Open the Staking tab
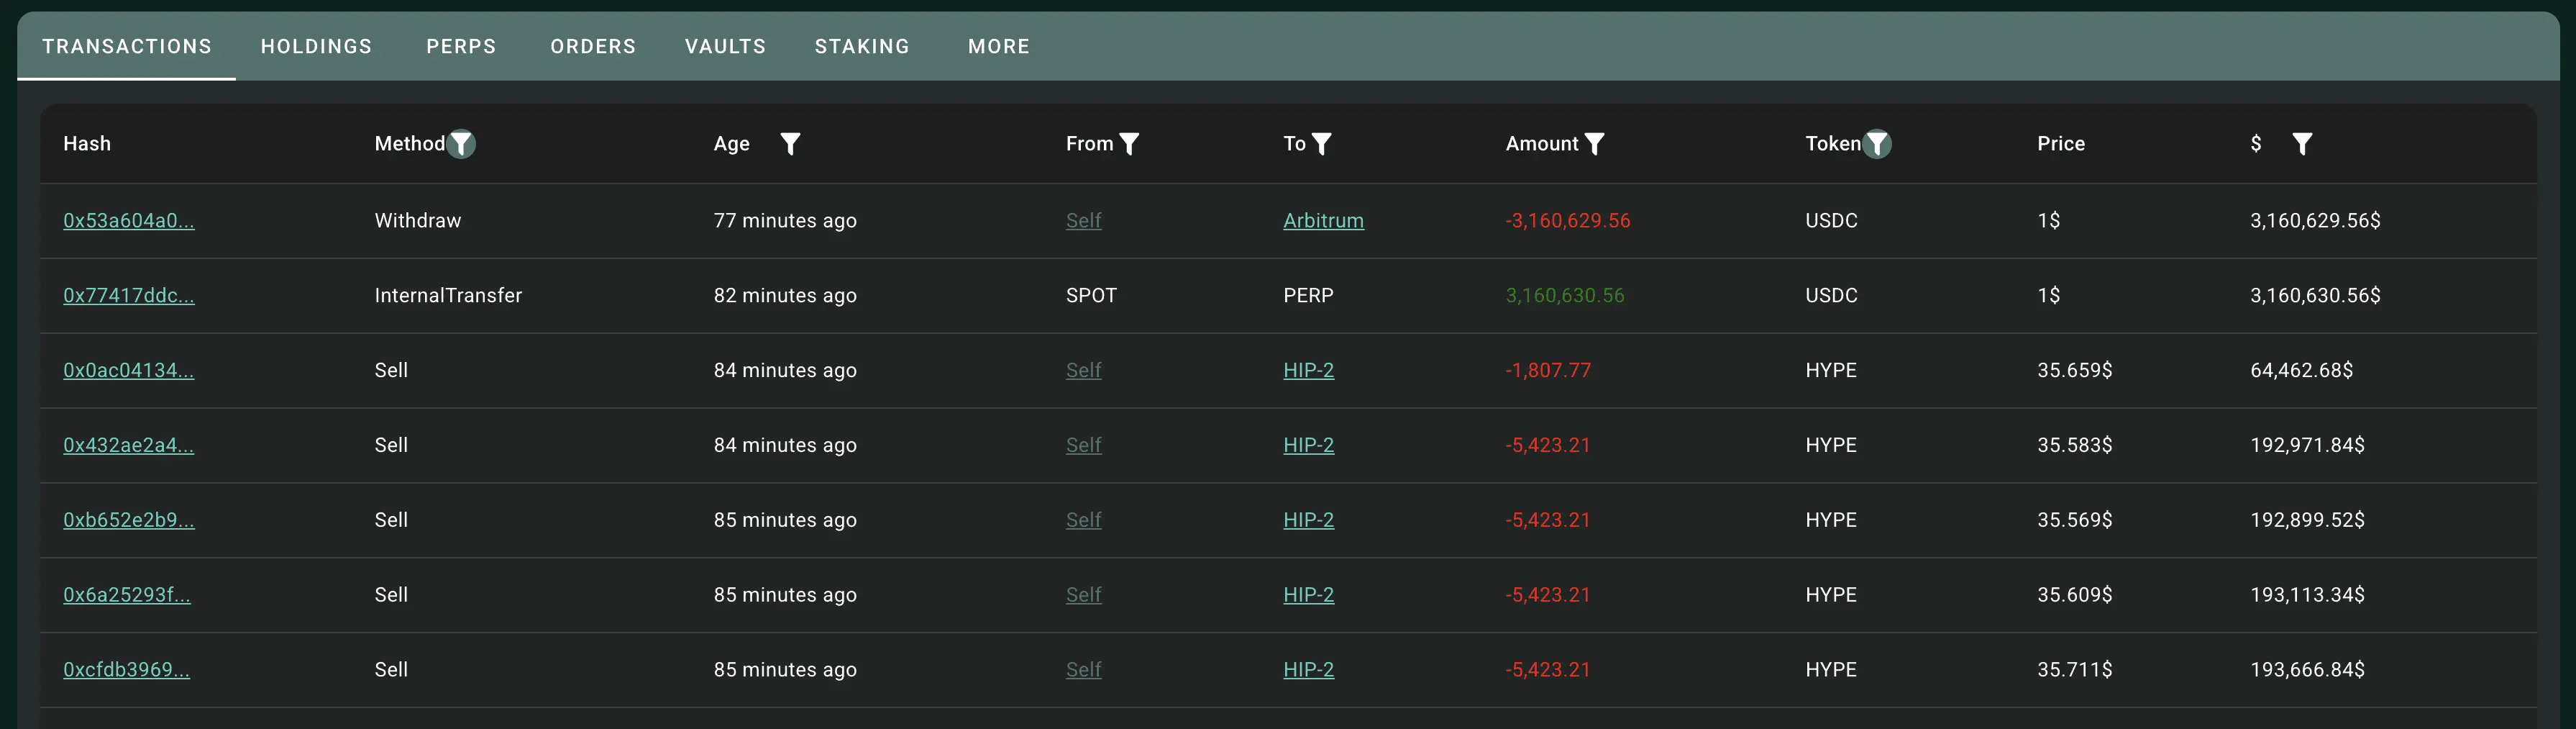The image size is (2576, 729). [x=862, y=46]
